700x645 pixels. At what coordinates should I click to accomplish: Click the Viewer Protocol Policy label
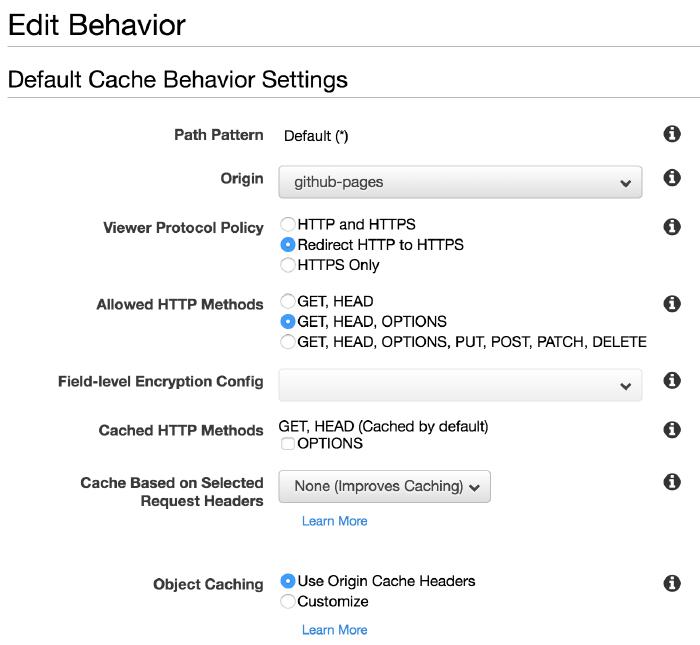click(x=183, y=228)
